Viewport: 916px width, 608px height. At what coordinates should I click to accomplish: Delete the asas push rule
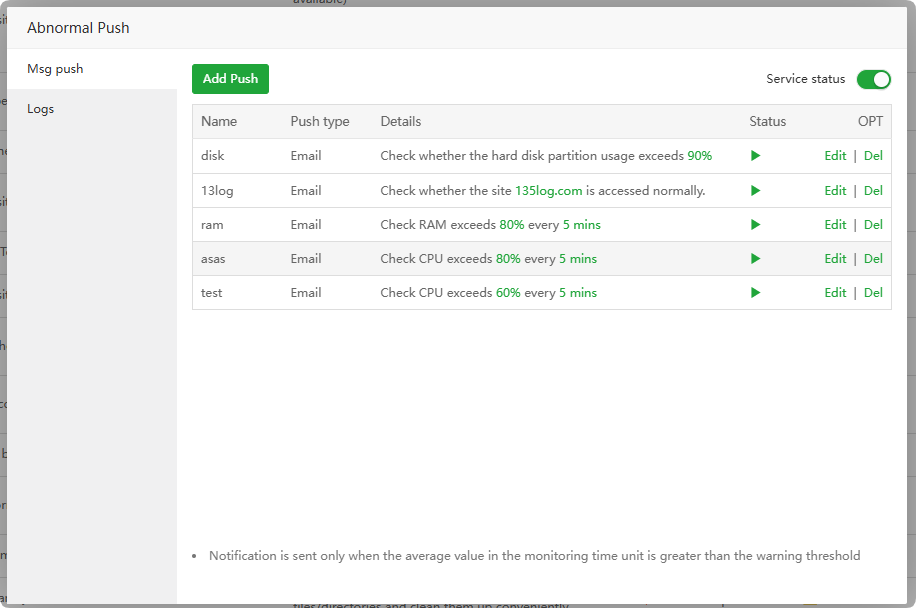pos(873,258)
